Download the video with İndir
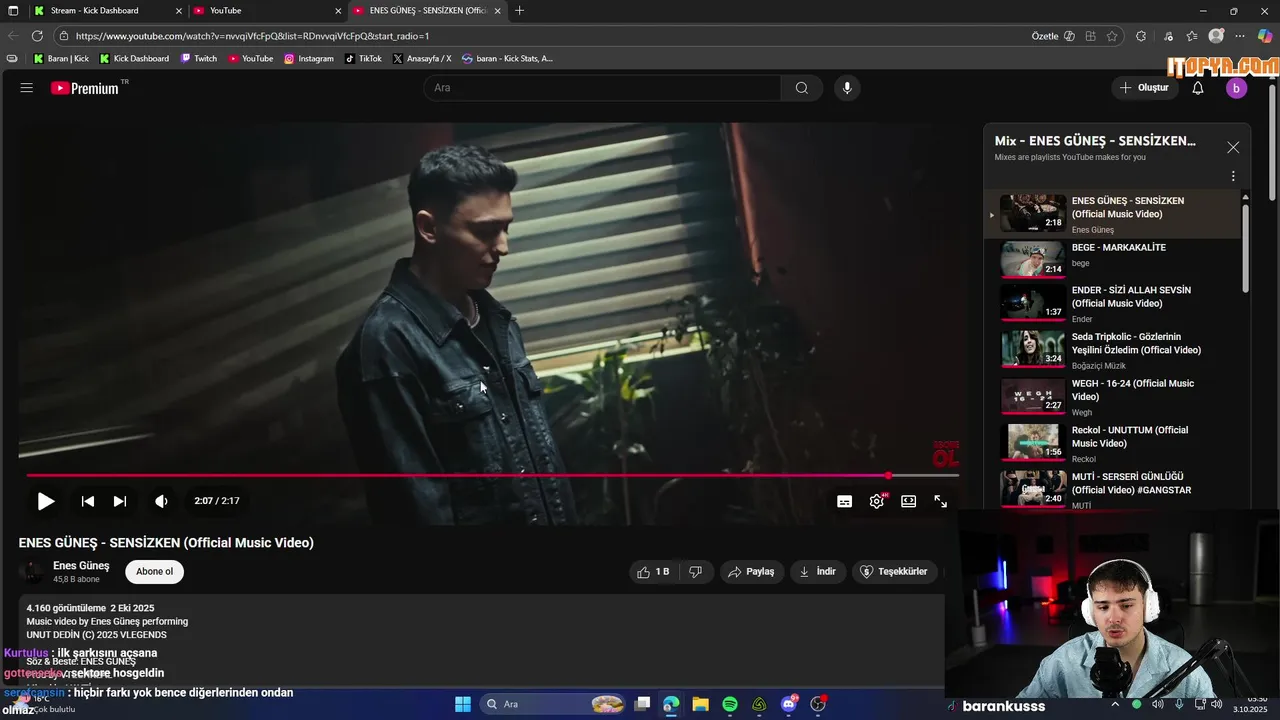 tap(817, 572)
